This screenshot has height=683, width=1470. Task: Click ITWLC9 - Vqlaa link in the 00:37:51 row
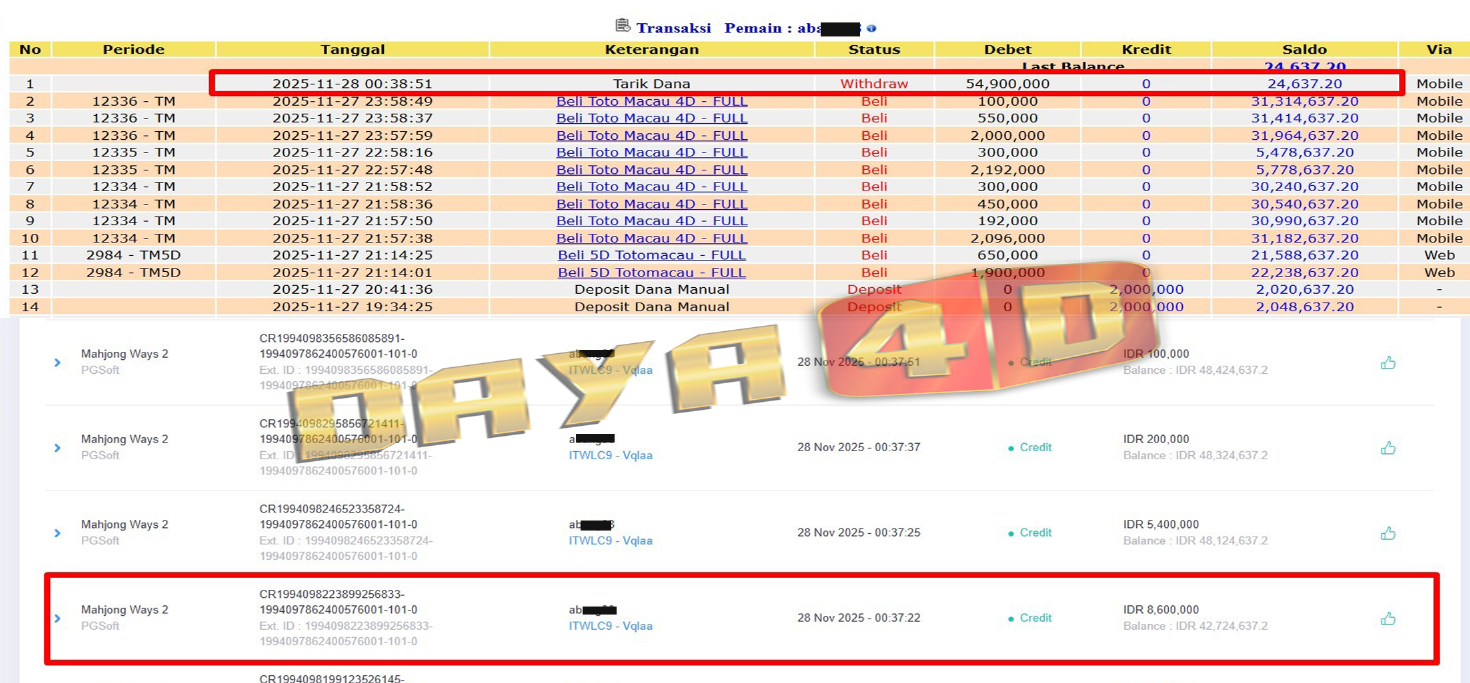click(x=610, y=371)
